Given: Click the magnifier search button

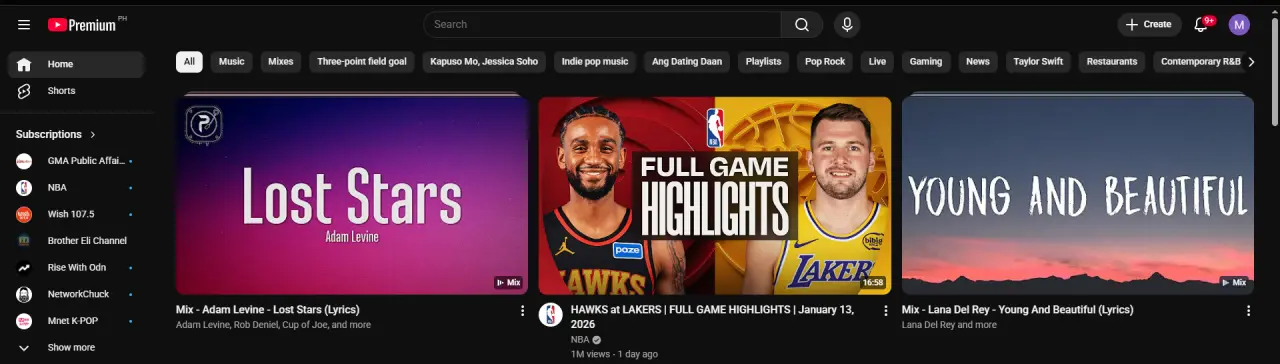Looking at the screenshot, I should pyautogui.click(x=802, y=24).
